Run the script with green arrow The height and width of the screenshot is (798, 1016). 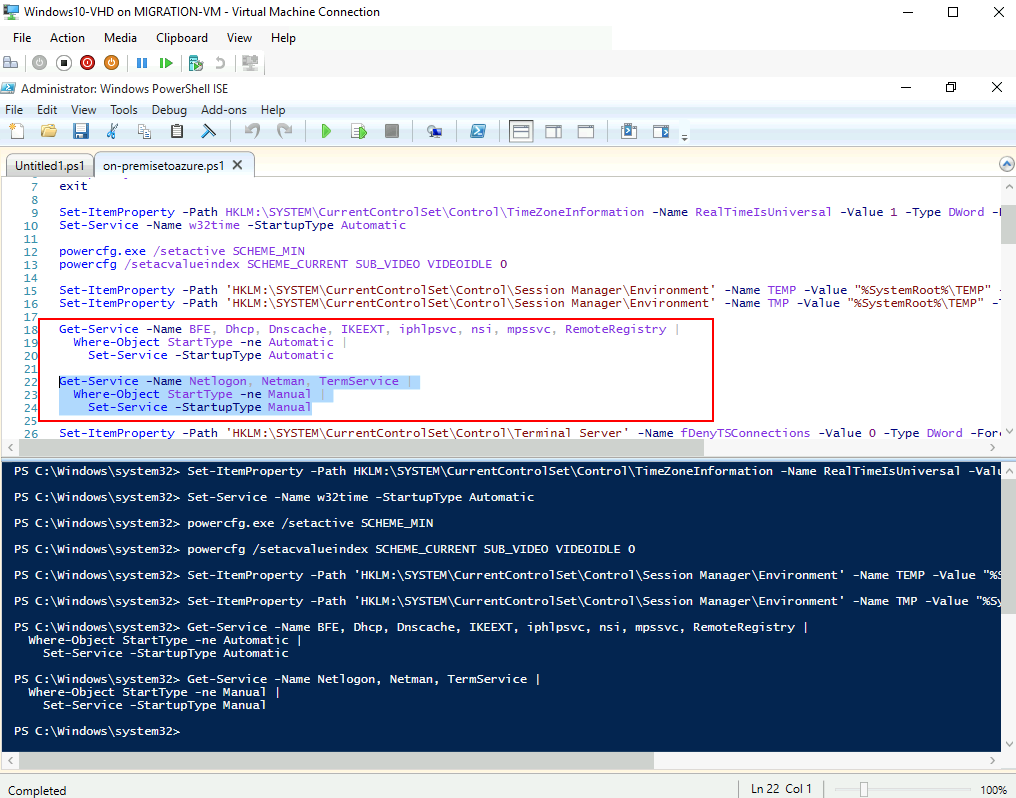pos(327,131)
